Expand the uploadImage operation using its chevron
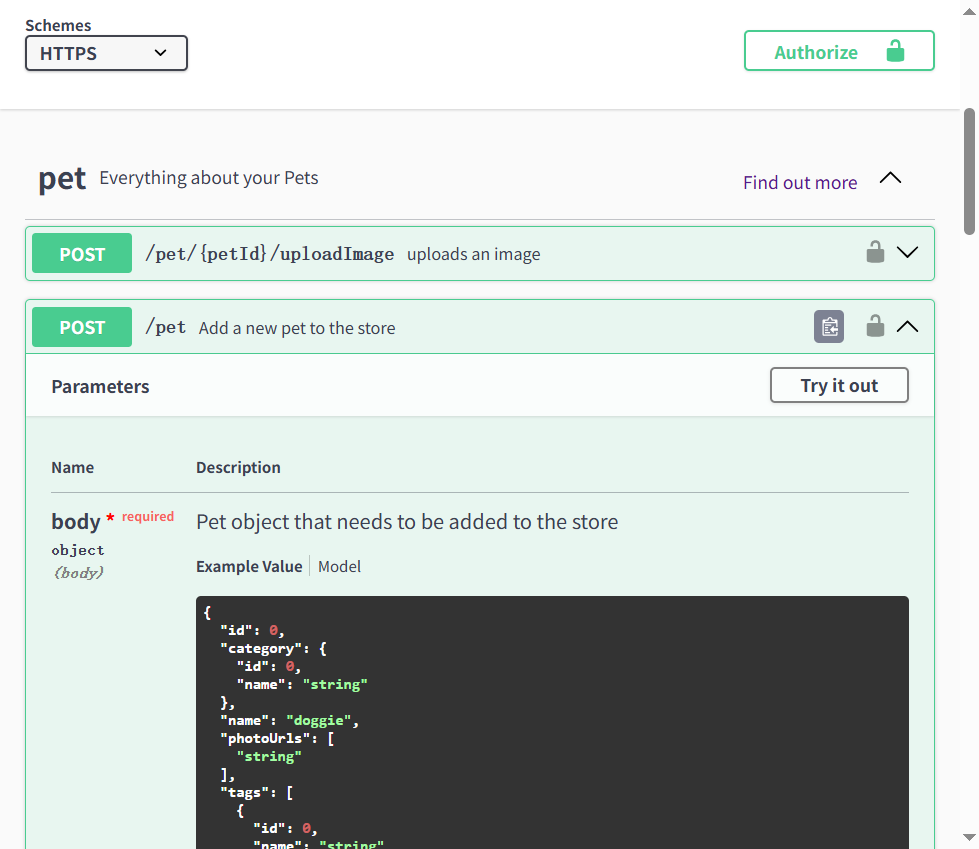 907,253
